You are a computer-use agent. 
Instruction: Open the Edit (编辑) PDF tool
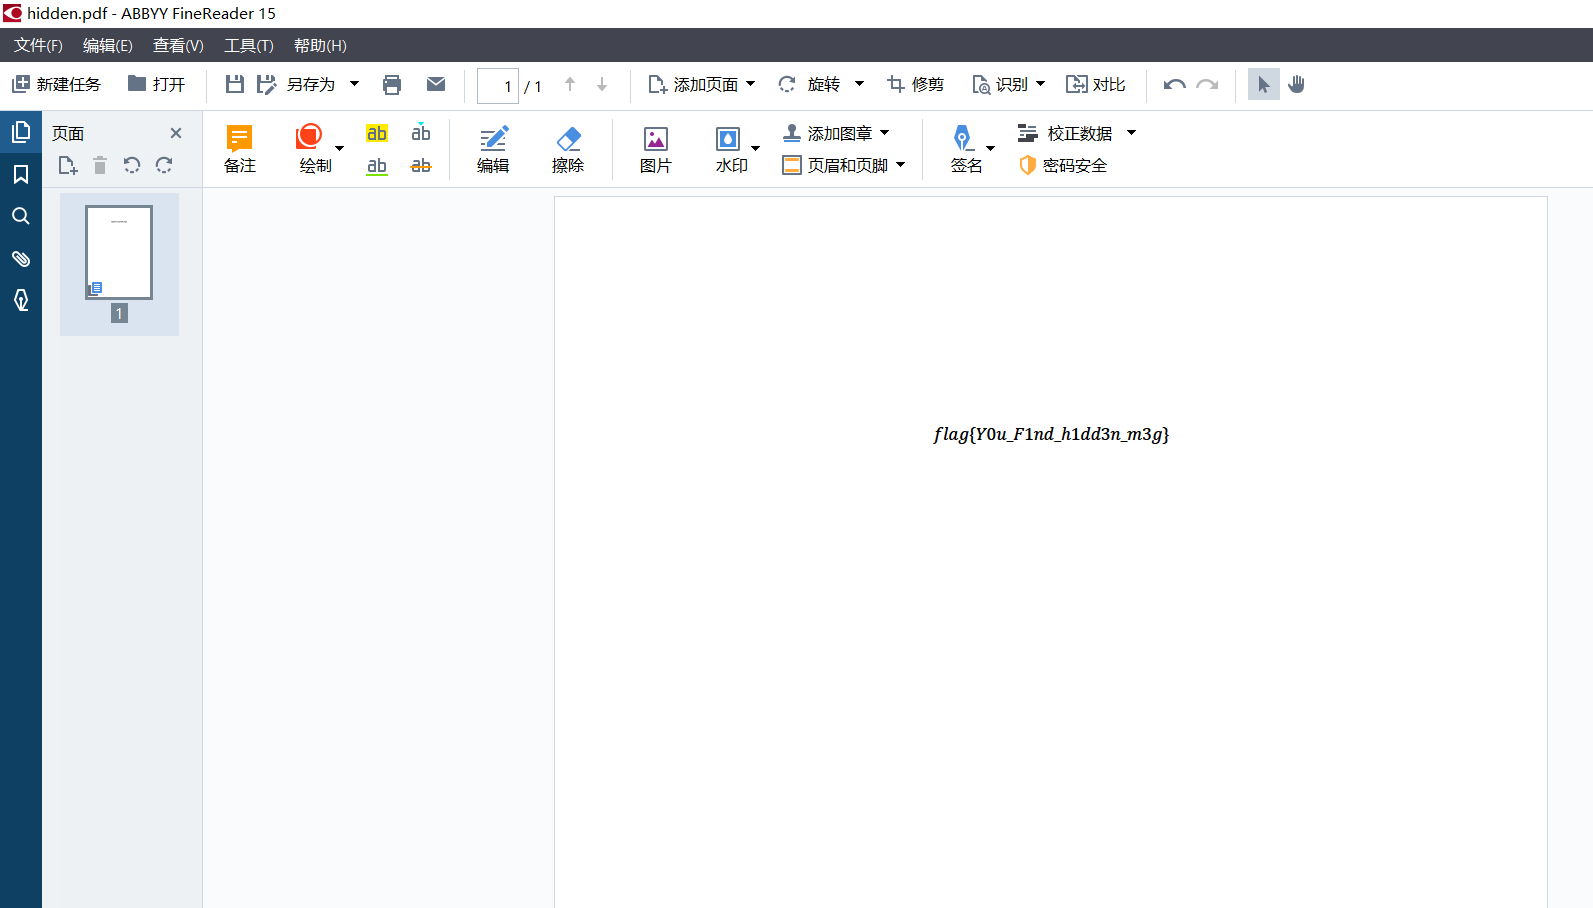[x=493, y=149]
